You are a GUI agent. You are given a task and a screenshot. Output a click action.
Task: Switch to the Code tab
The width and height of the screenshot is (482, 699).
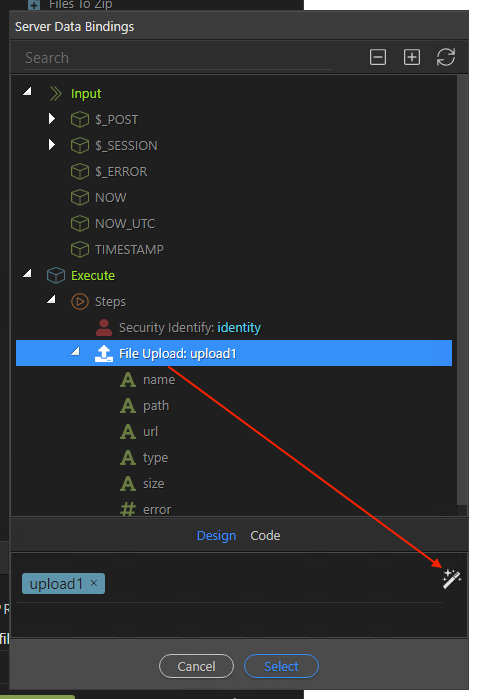coord(265,535)
